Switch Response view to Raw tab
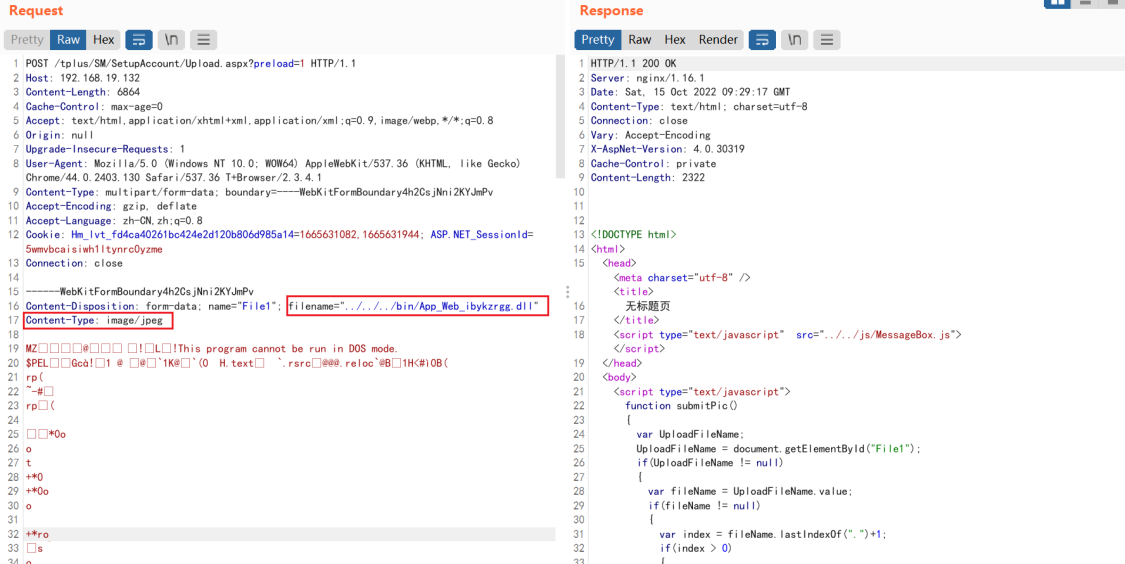1125x564 pixels. point(639,39)
